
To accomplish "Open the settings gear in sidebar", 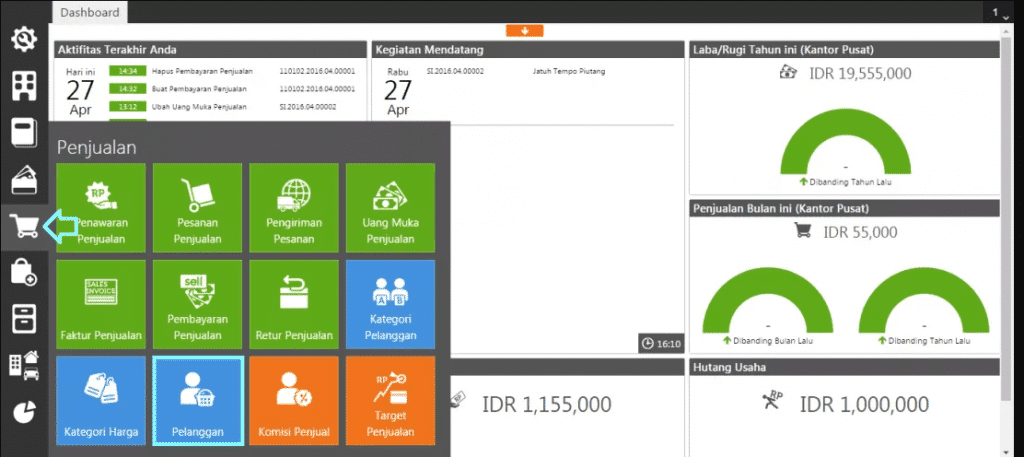I will 24,39.
